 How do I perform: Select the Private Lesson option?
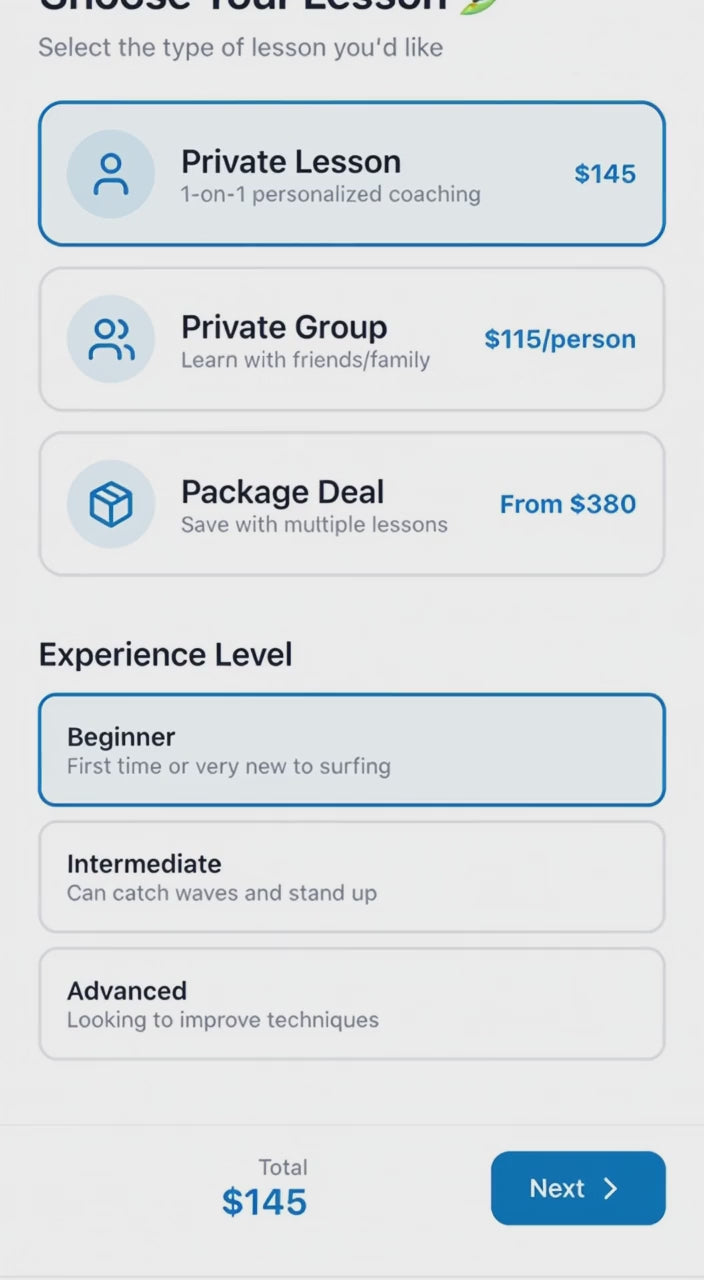(x=352, y=173)
